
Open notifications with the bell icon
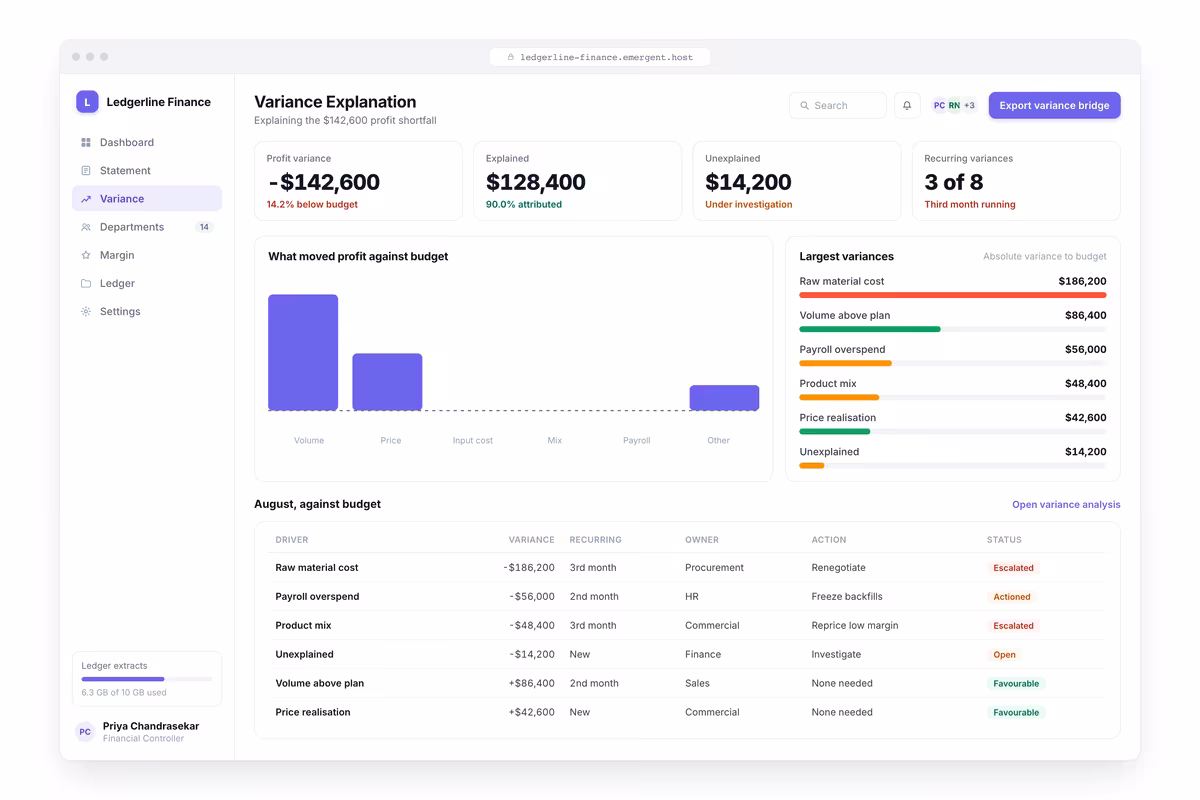(907, 105)
